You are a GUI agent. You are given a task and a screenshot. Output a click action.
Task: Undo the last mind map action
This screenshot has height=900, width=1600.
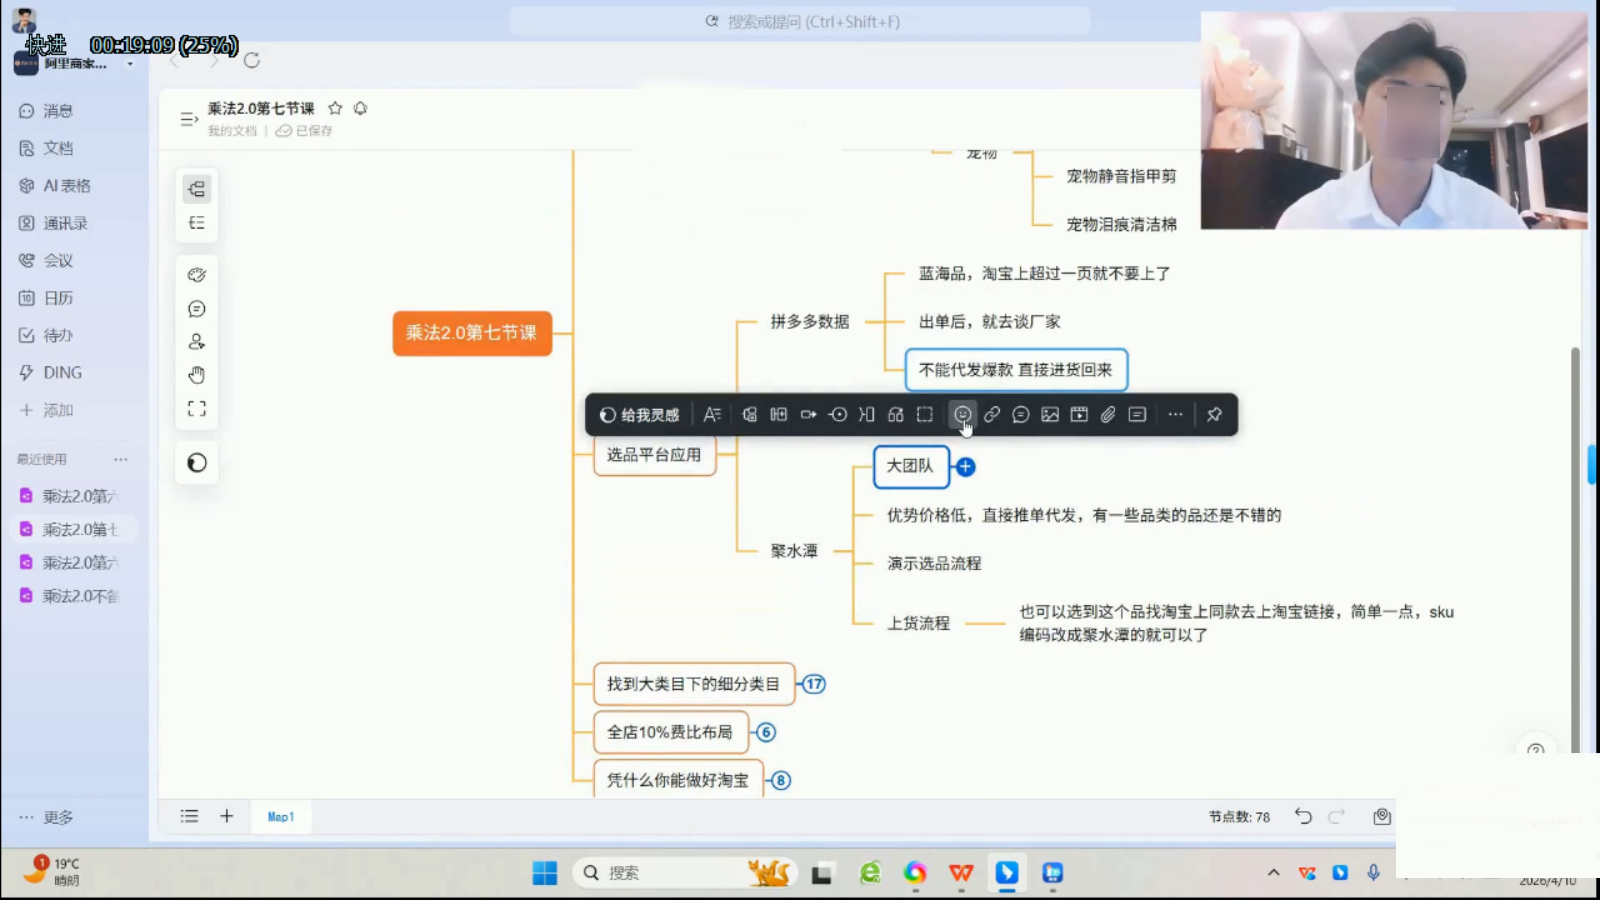[1303, 816]
